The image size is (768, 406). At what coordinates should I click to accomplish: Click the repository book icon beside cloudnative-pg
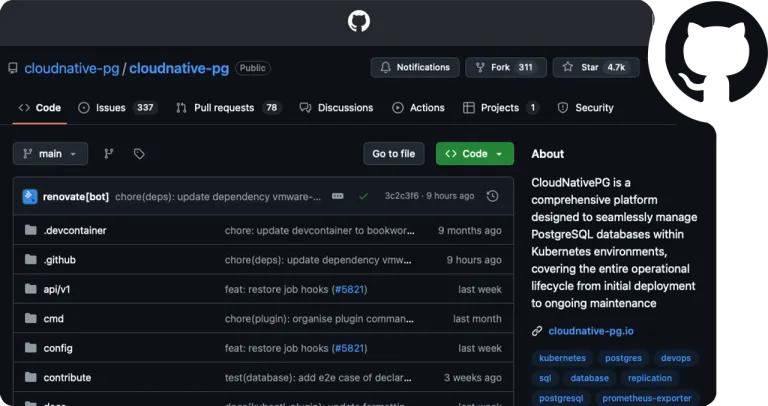13,68
